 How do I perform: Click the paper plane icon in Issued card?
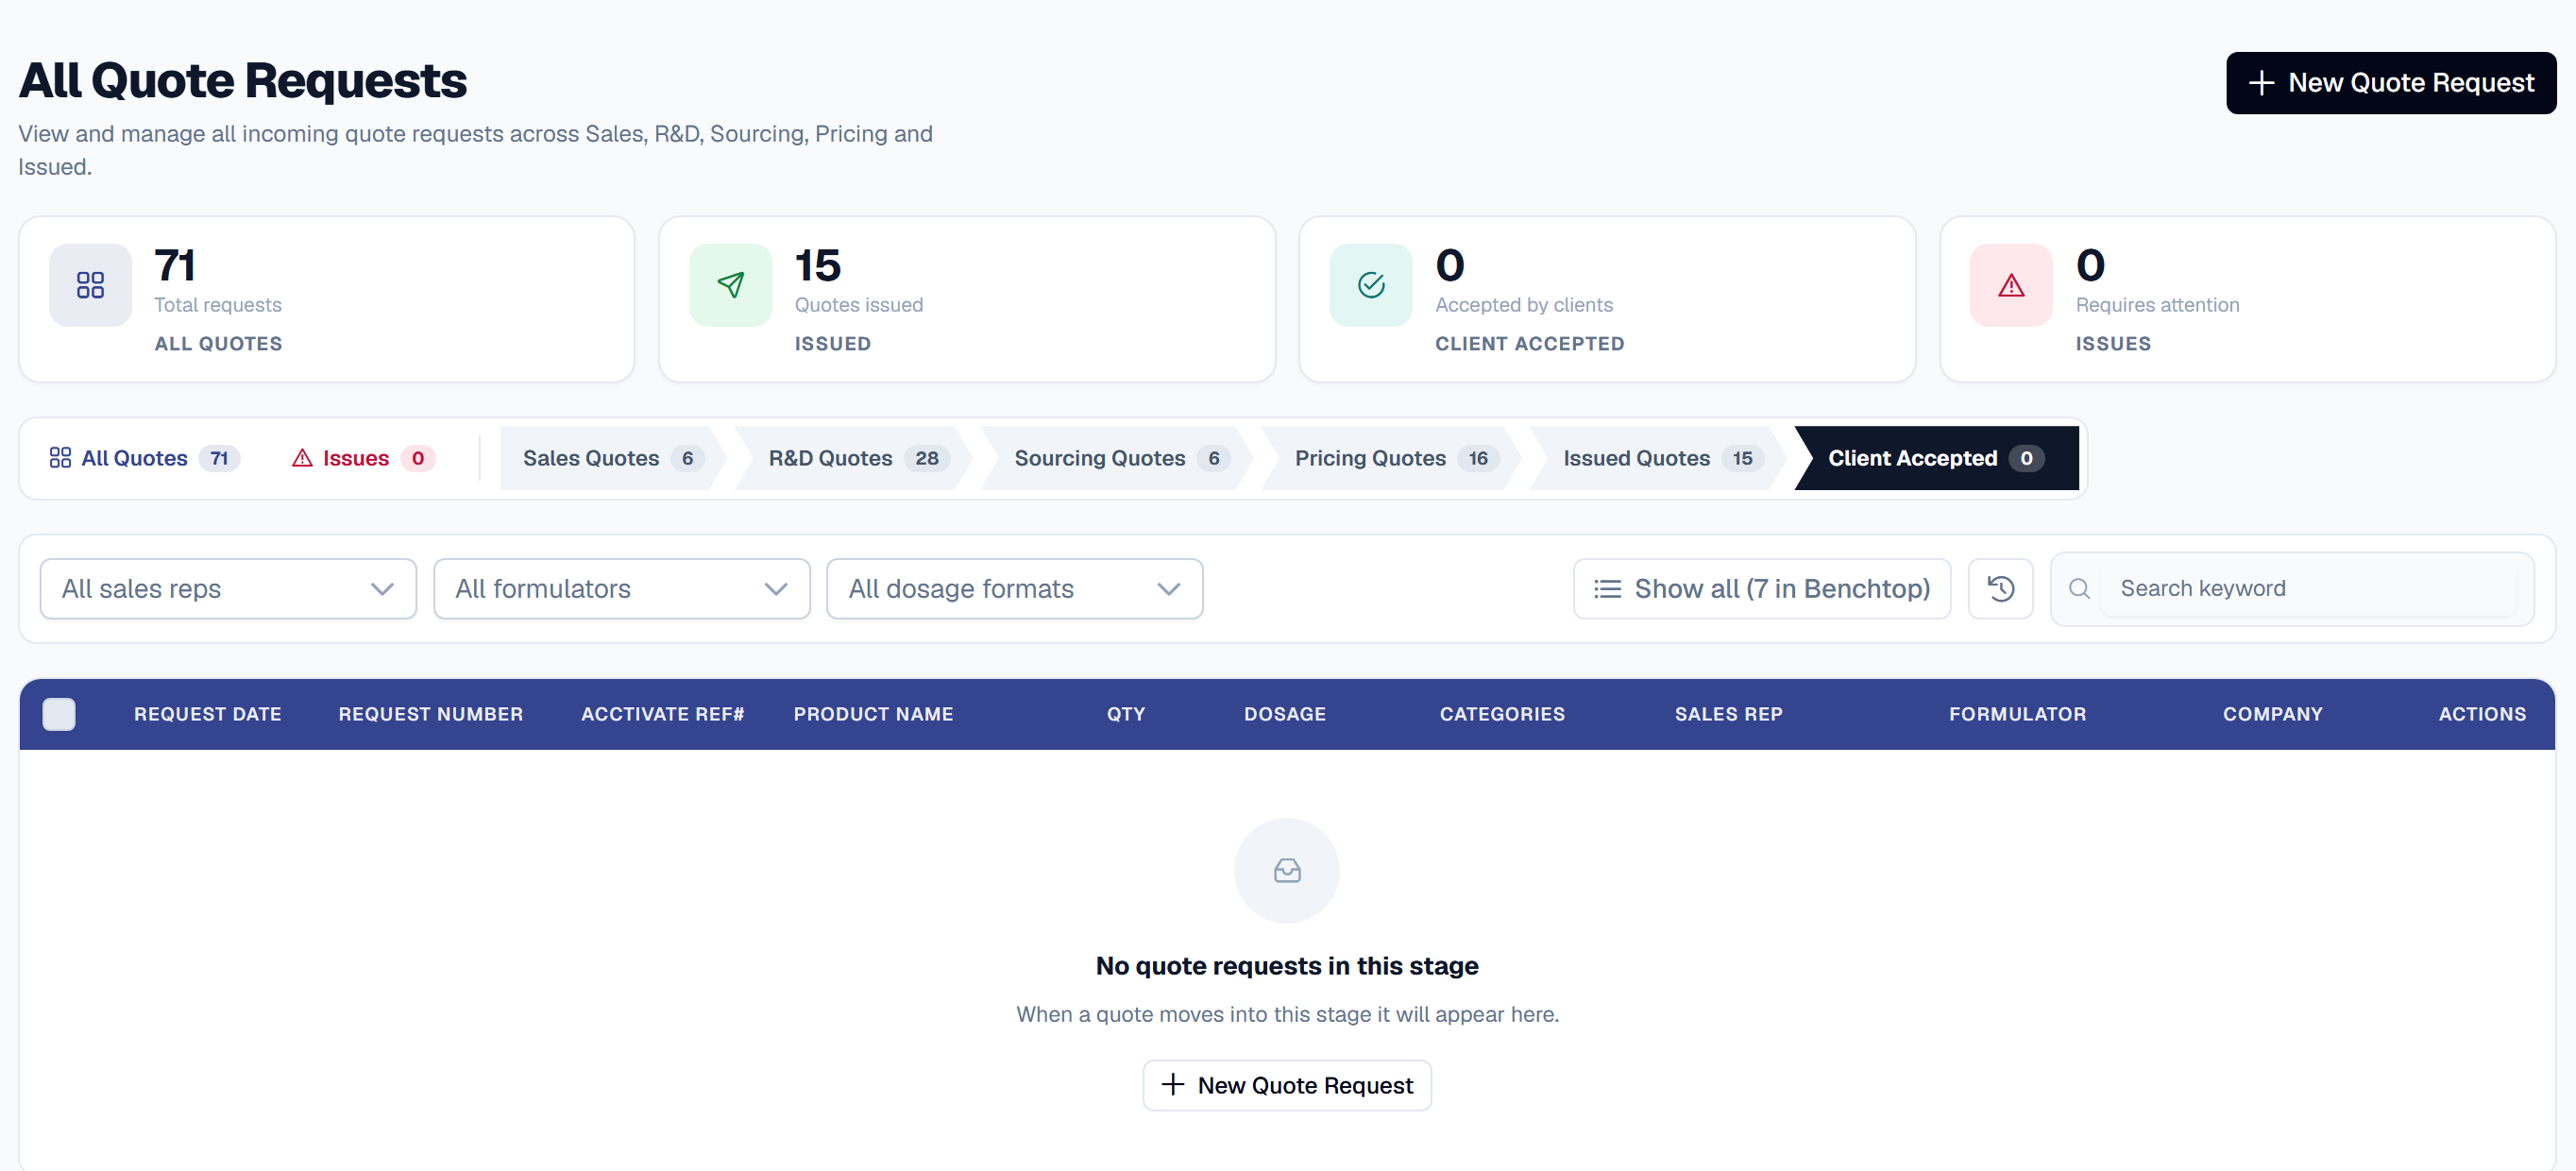731,285
